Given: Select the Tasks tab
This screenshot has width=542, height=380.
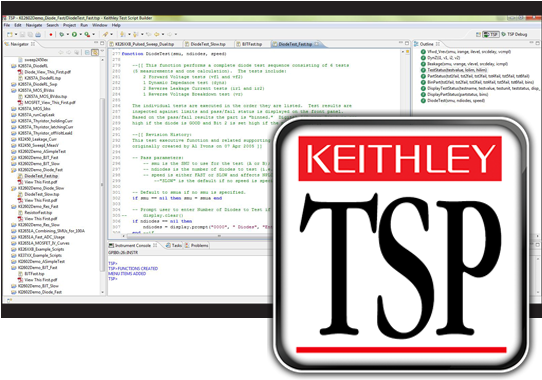Looking at the screenshot, I should 174,245.
